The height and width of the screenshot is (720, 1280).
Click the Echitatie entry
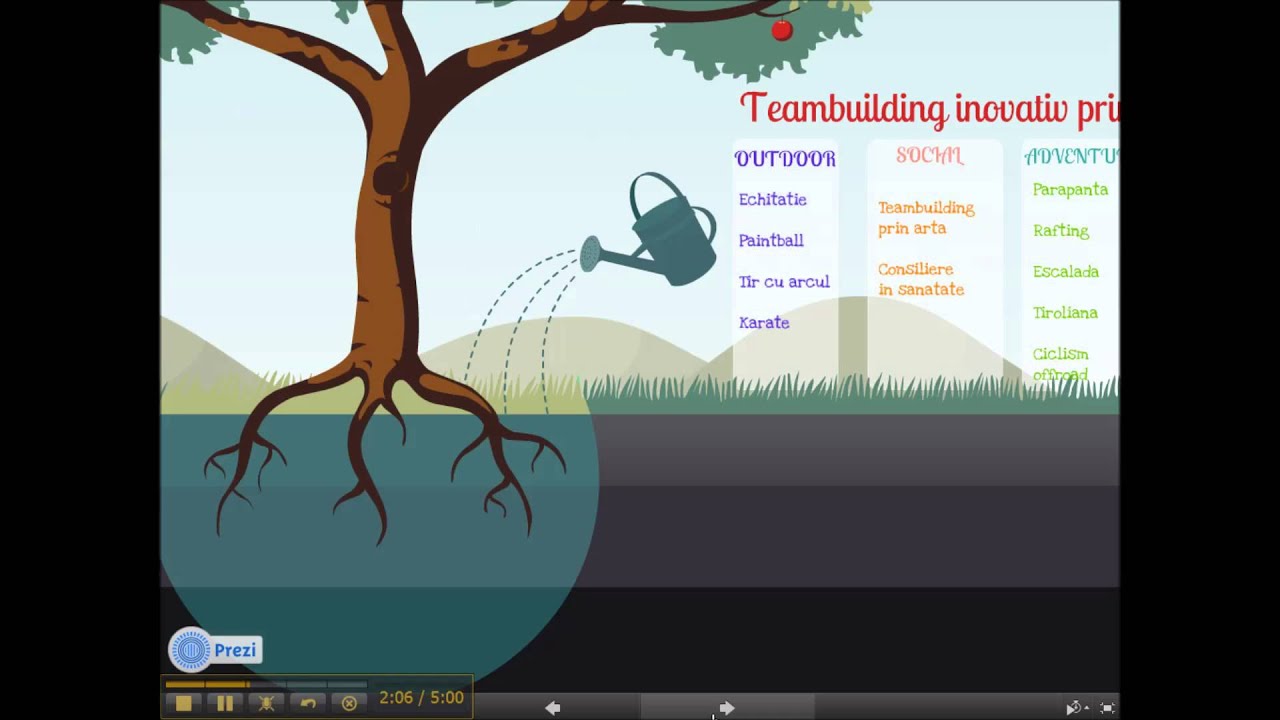pos(772,200)
